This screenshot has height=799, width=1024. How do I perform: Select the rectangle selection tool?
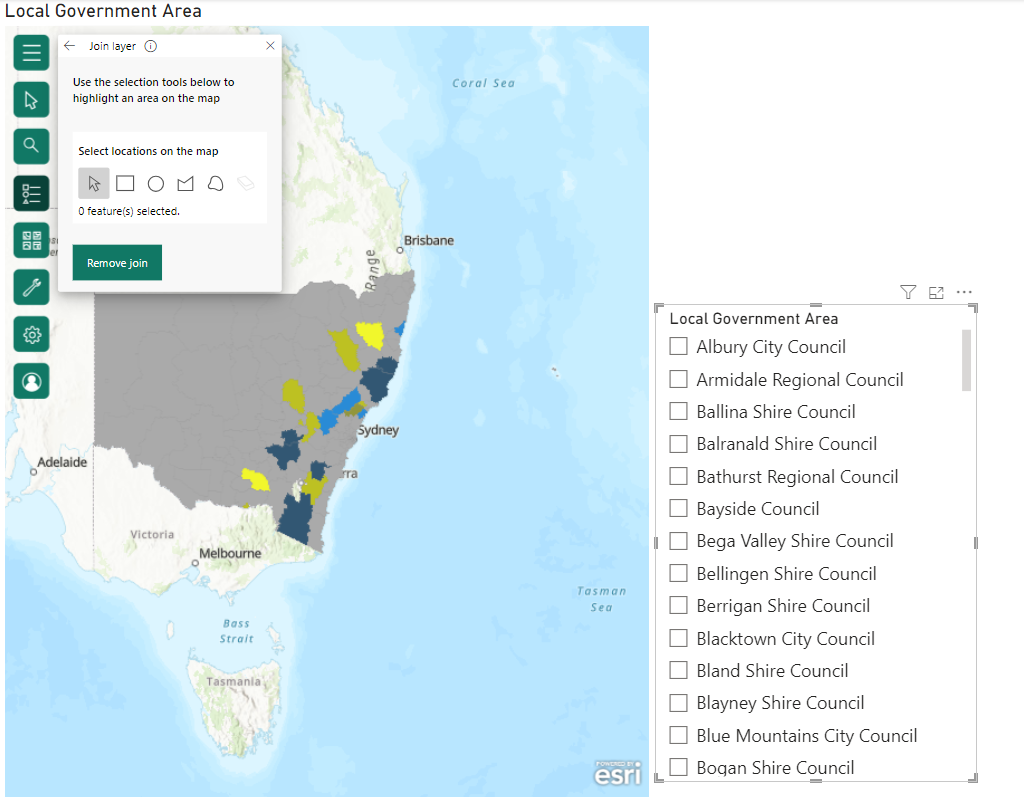coord(124,183)
